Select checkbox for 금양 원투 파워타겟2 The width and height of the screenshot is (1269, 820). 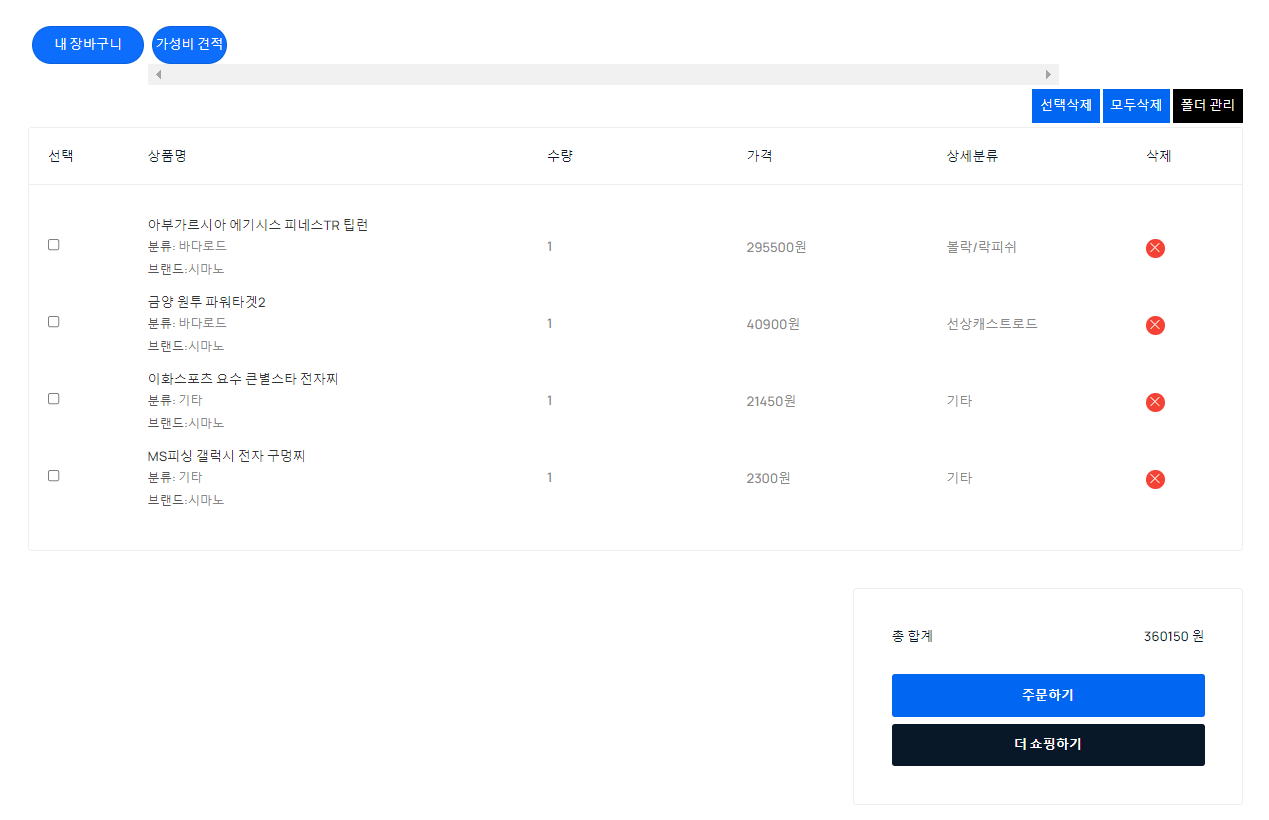[54, 322]
